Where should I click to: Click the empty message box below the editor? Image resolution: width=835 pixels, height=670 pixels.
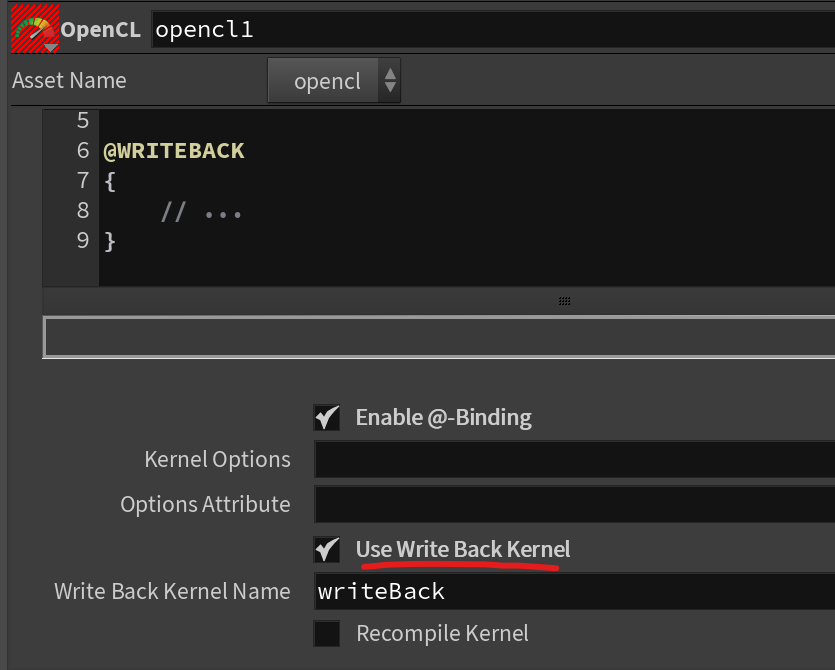(438, 337)
